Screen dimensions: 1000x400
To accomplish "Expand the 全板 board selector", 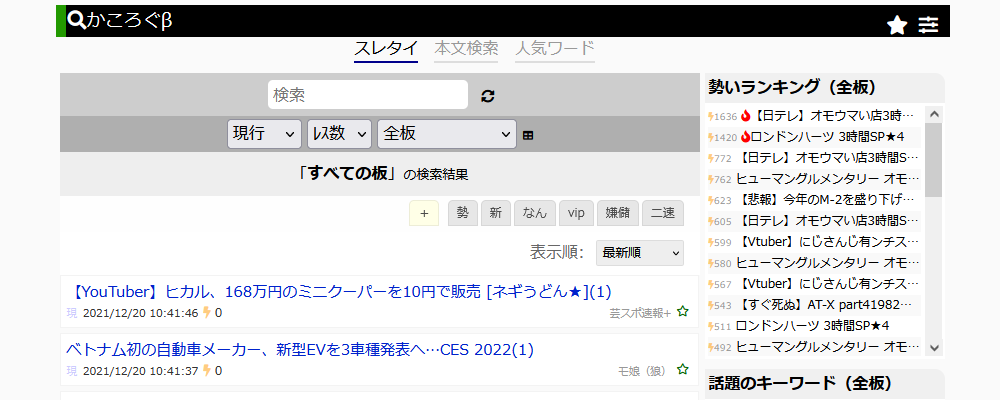I will point(446,134).
